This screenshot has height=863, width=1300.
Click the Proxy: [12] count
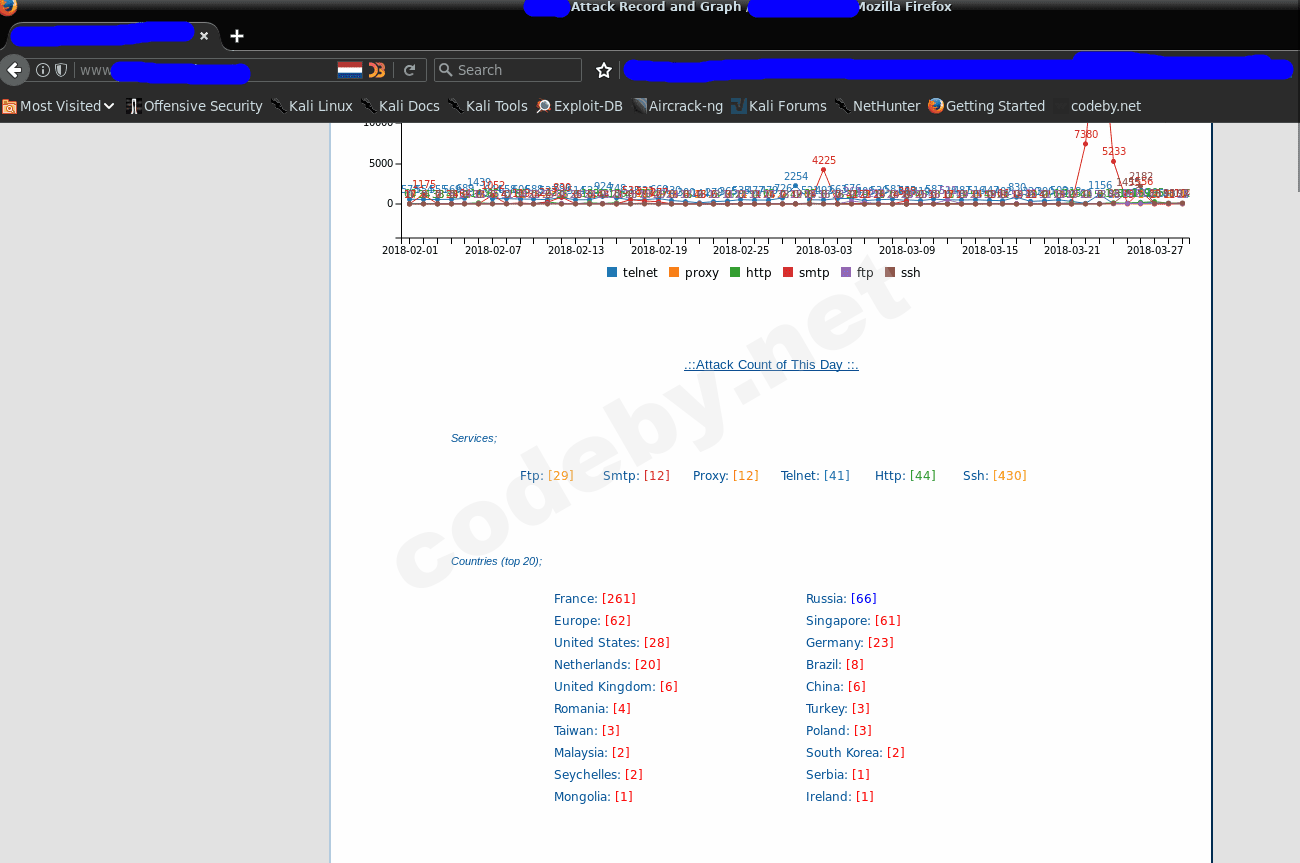pos(726,476)
